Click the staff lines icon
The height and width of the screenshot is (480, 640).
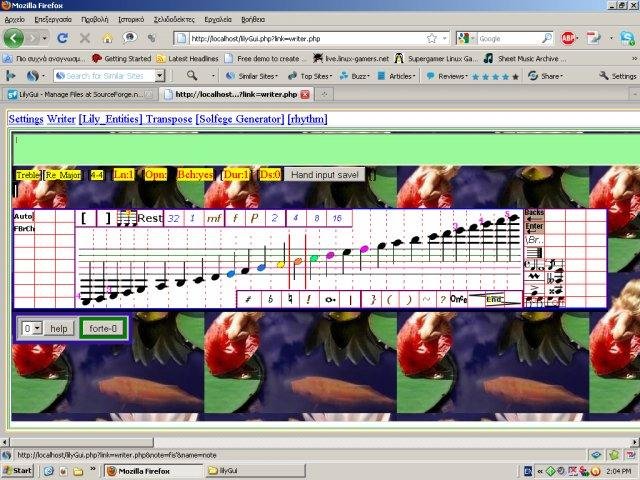point(534,253)
